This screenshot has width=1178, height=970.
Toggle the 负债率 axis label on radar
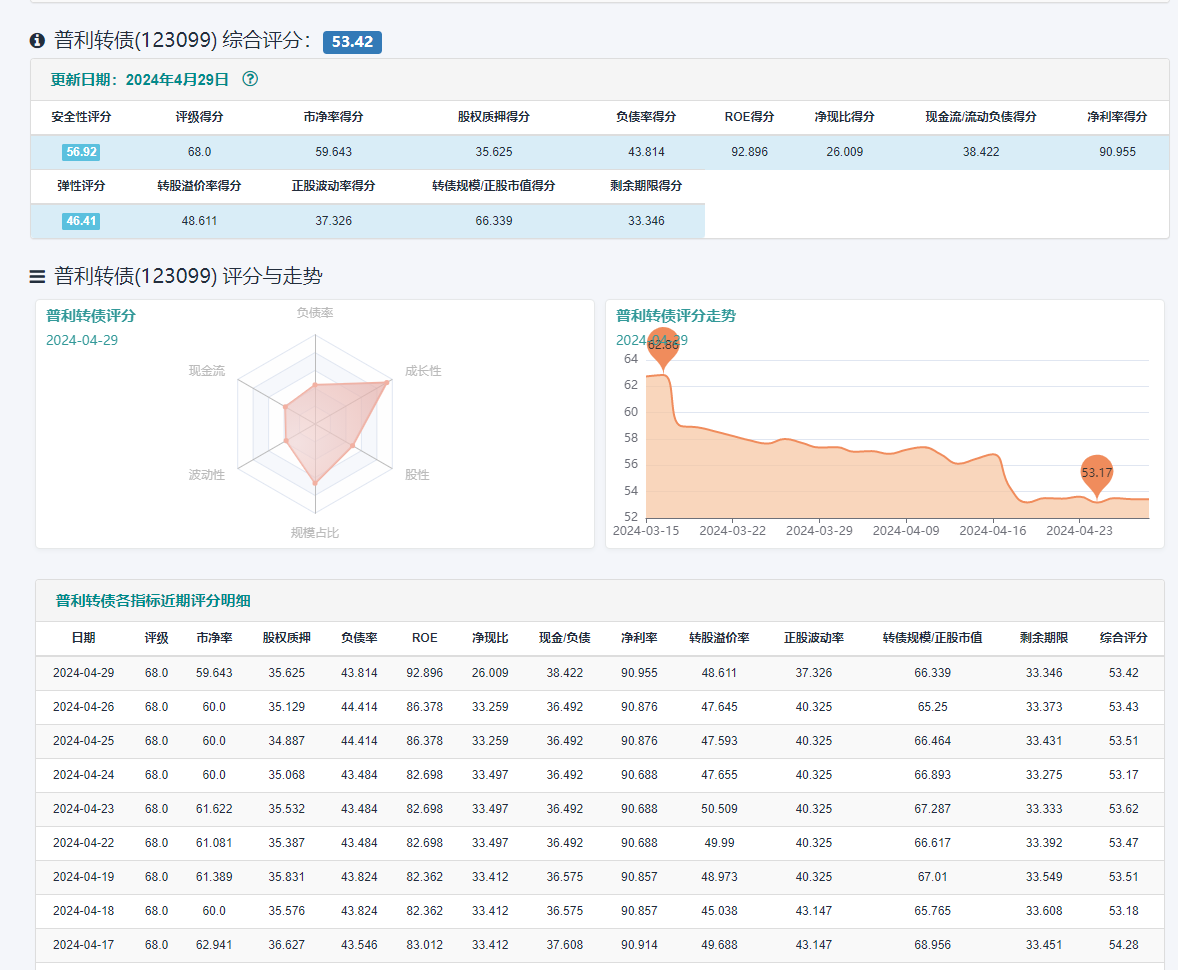315,313
